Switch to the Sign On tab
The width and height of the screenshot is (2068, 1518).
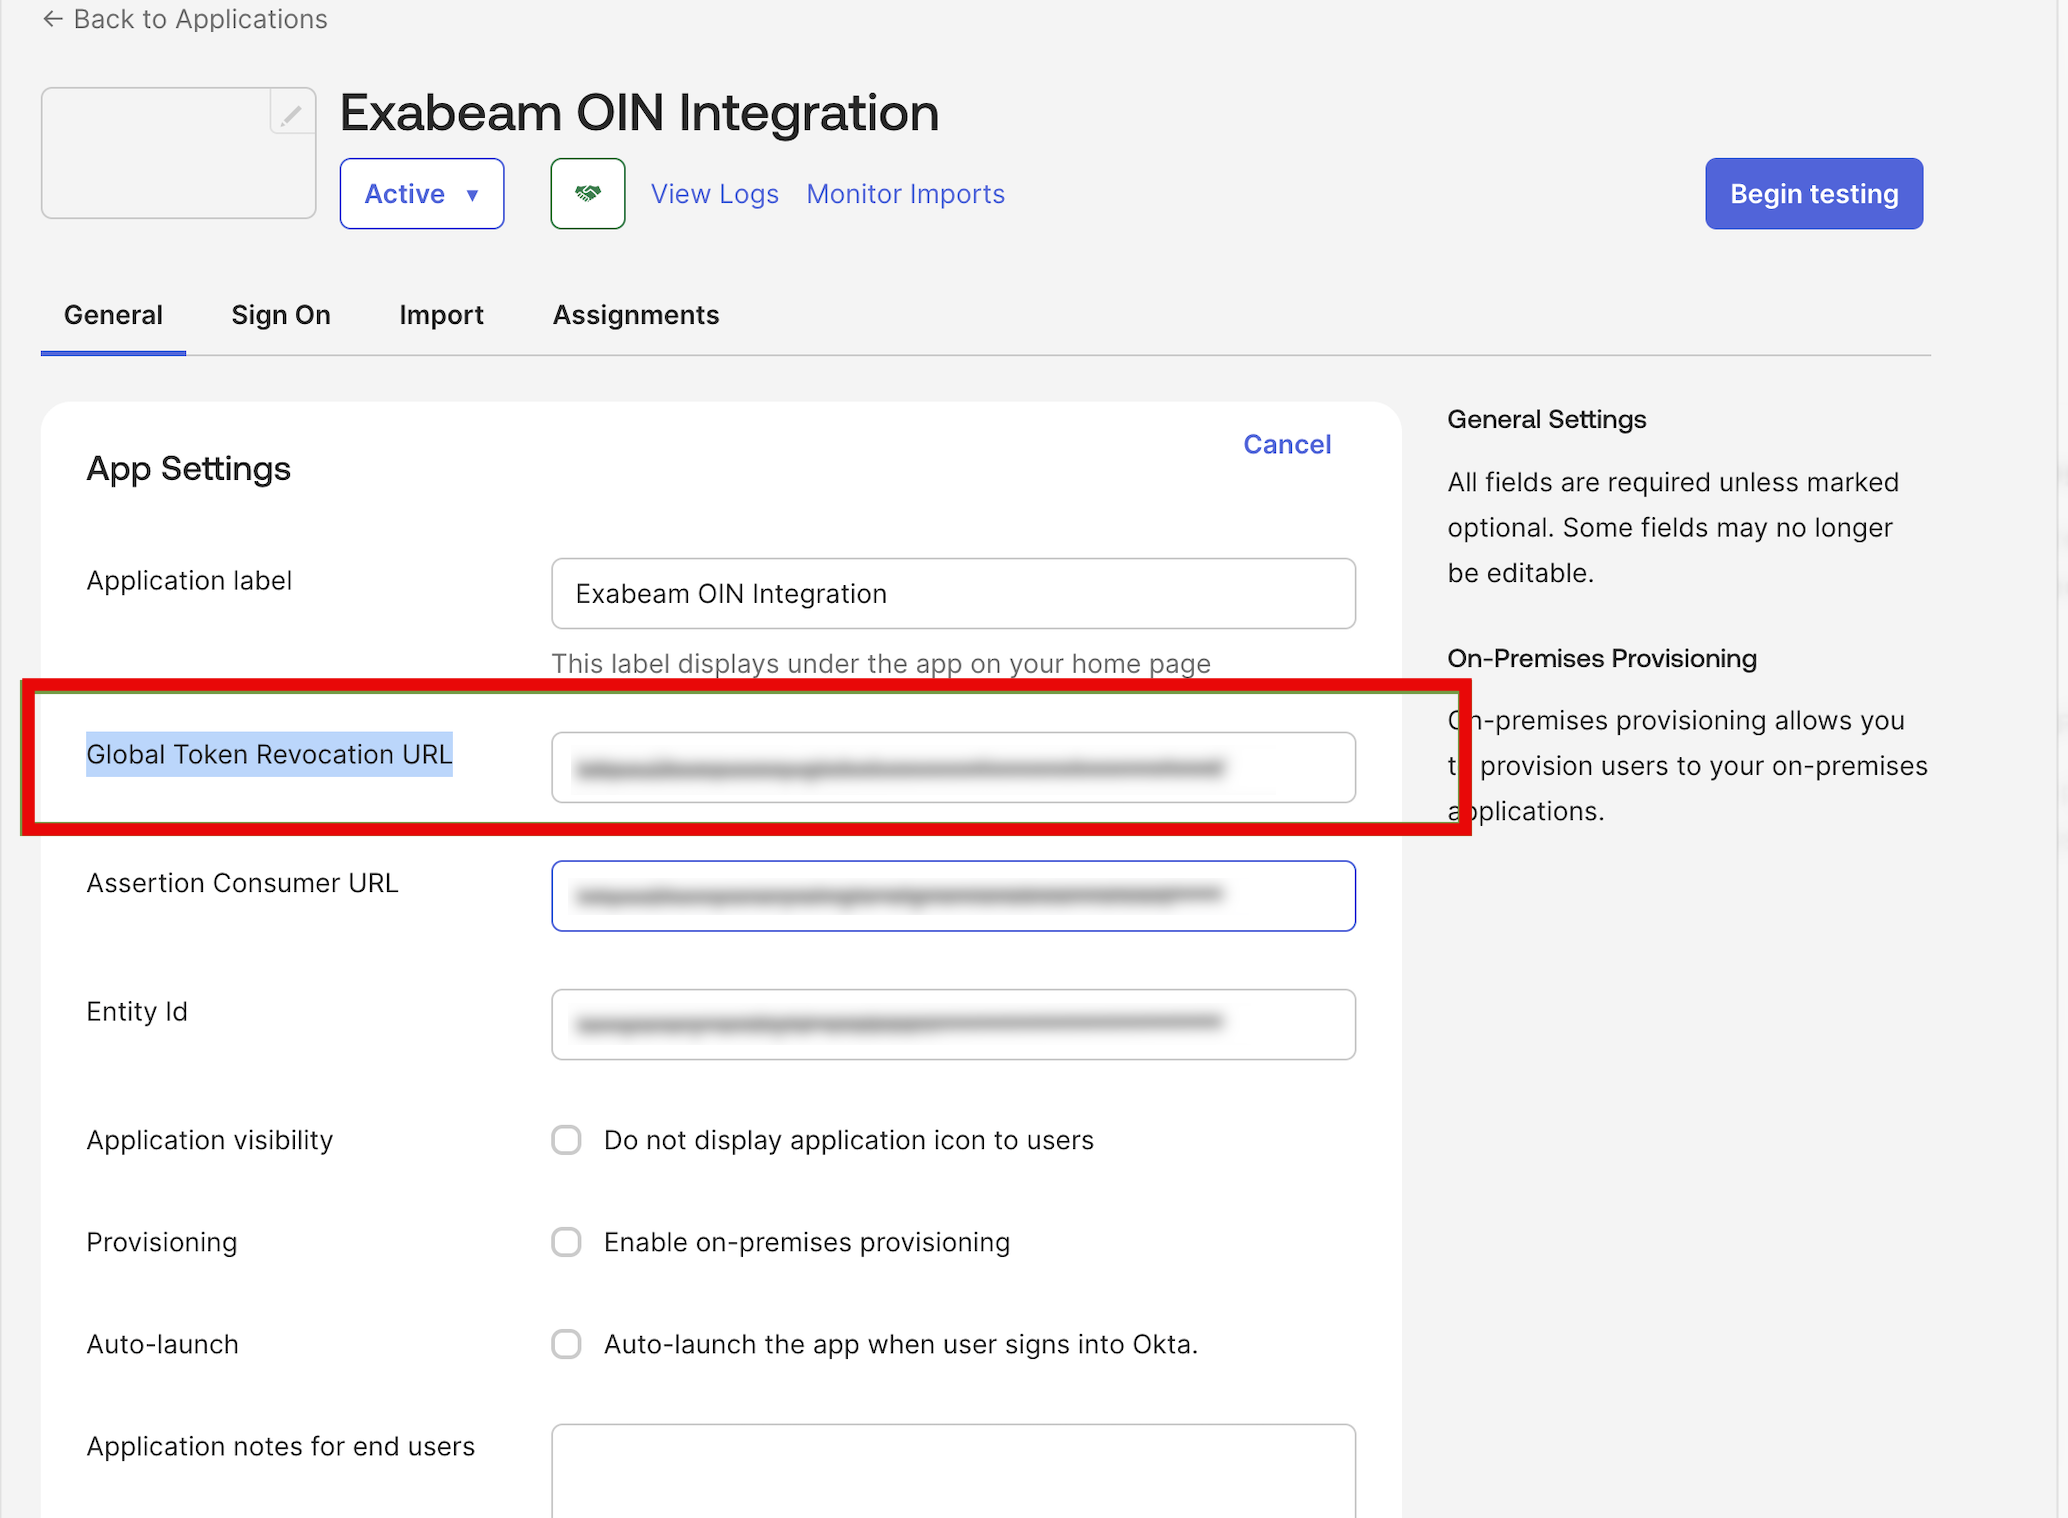[281, 314]
